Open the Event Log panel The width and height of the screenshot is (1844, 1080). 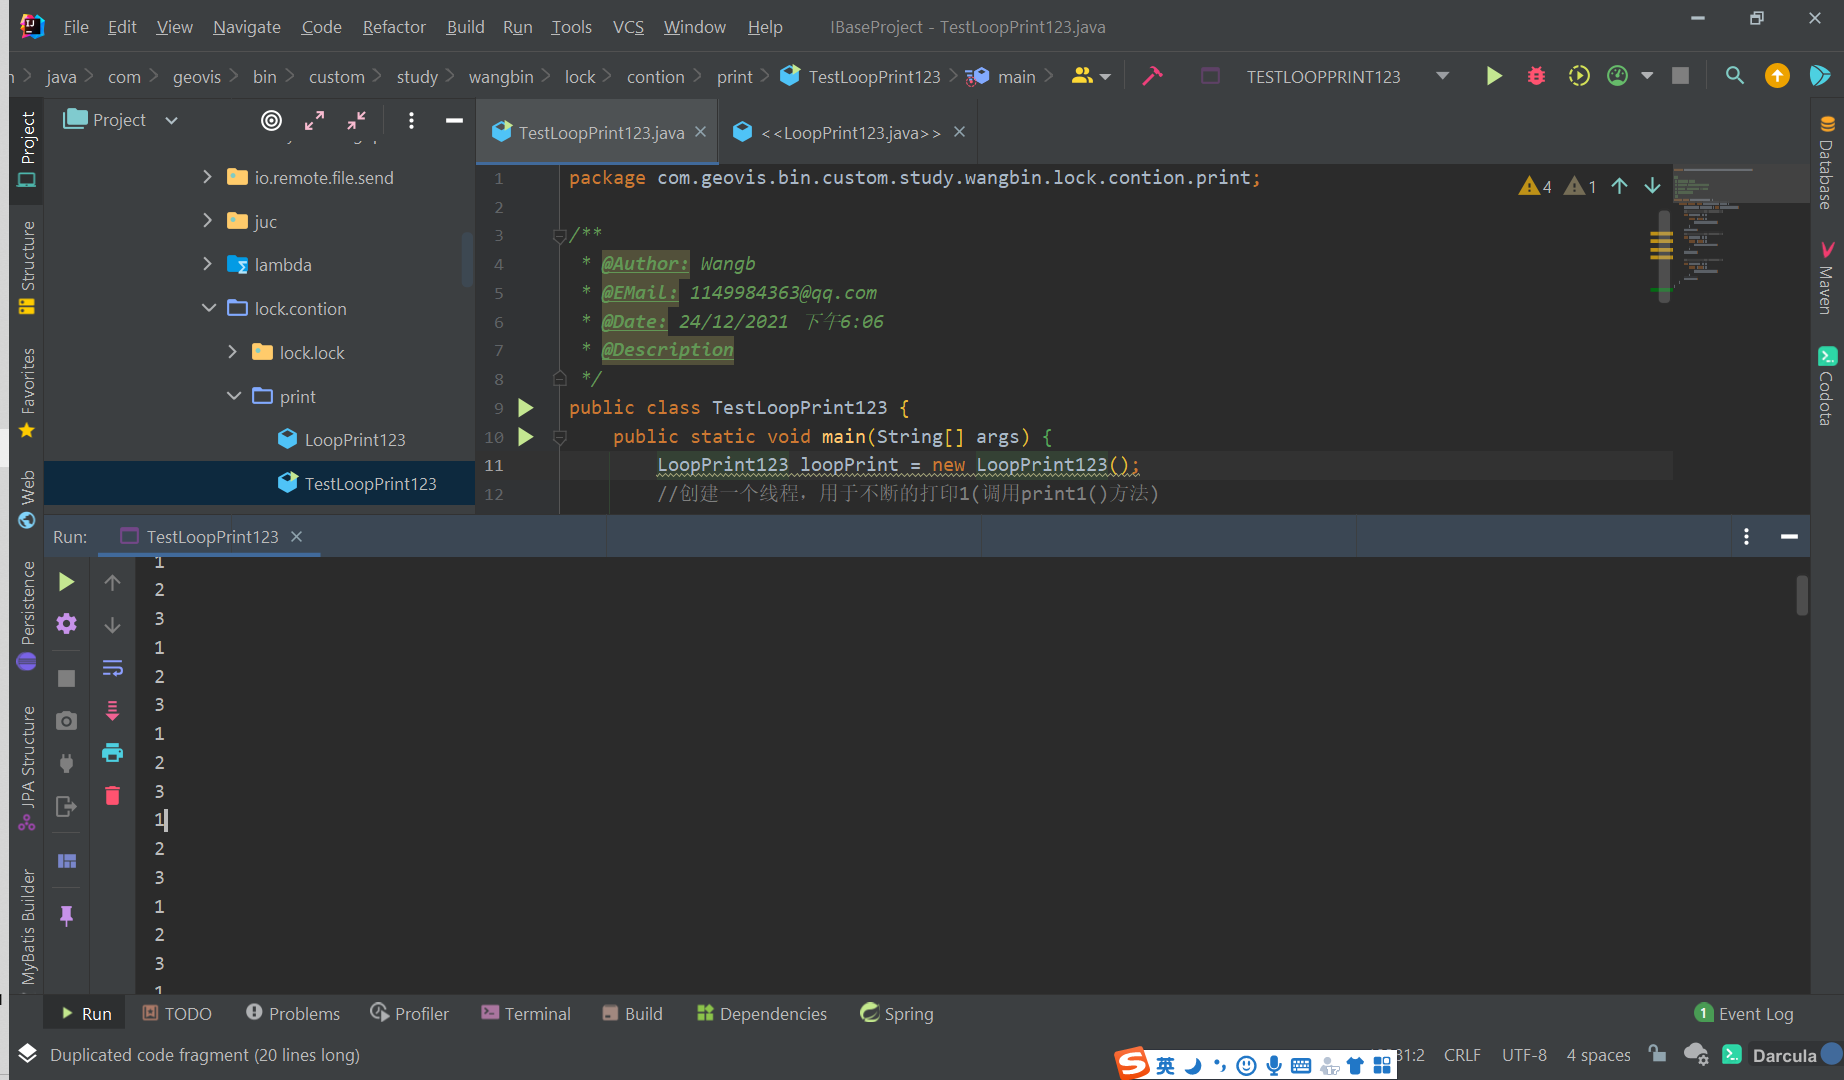point(1744,1013)
